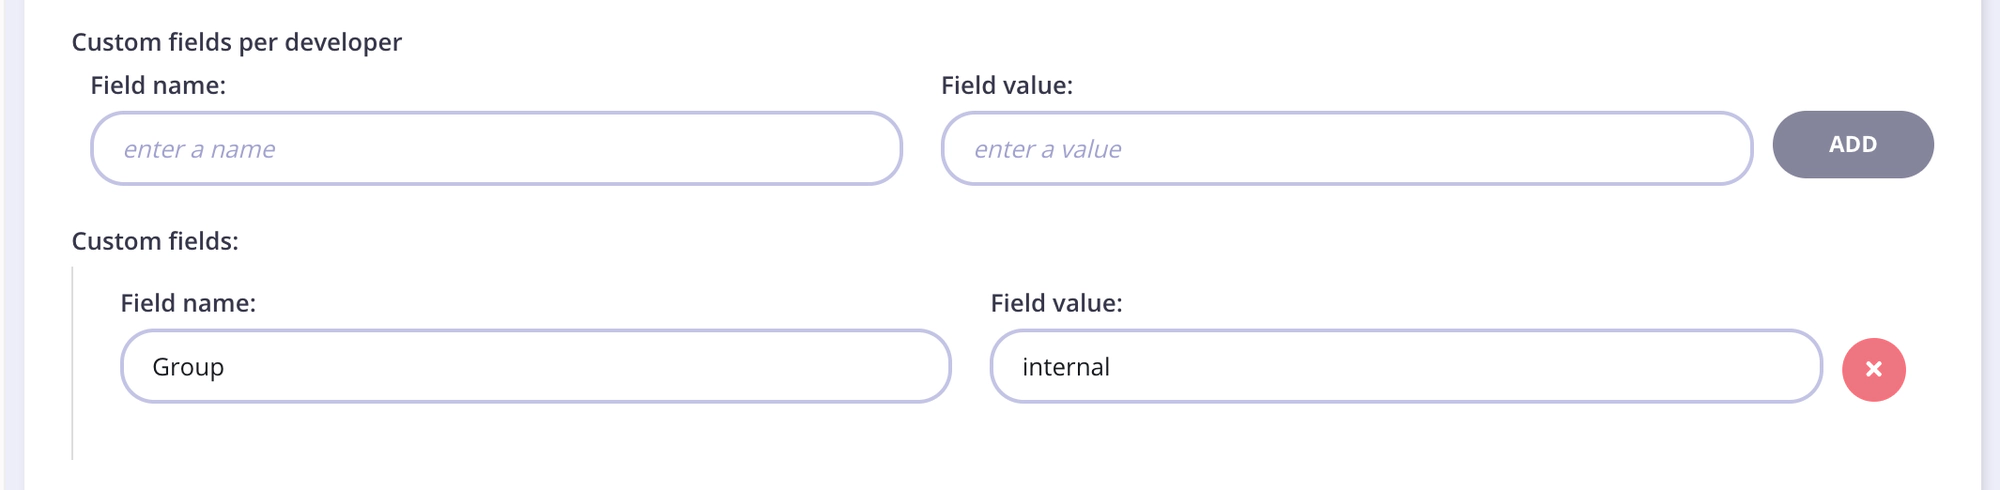Click the 'Custom fields per developer' heading

[x=236, y=42]
